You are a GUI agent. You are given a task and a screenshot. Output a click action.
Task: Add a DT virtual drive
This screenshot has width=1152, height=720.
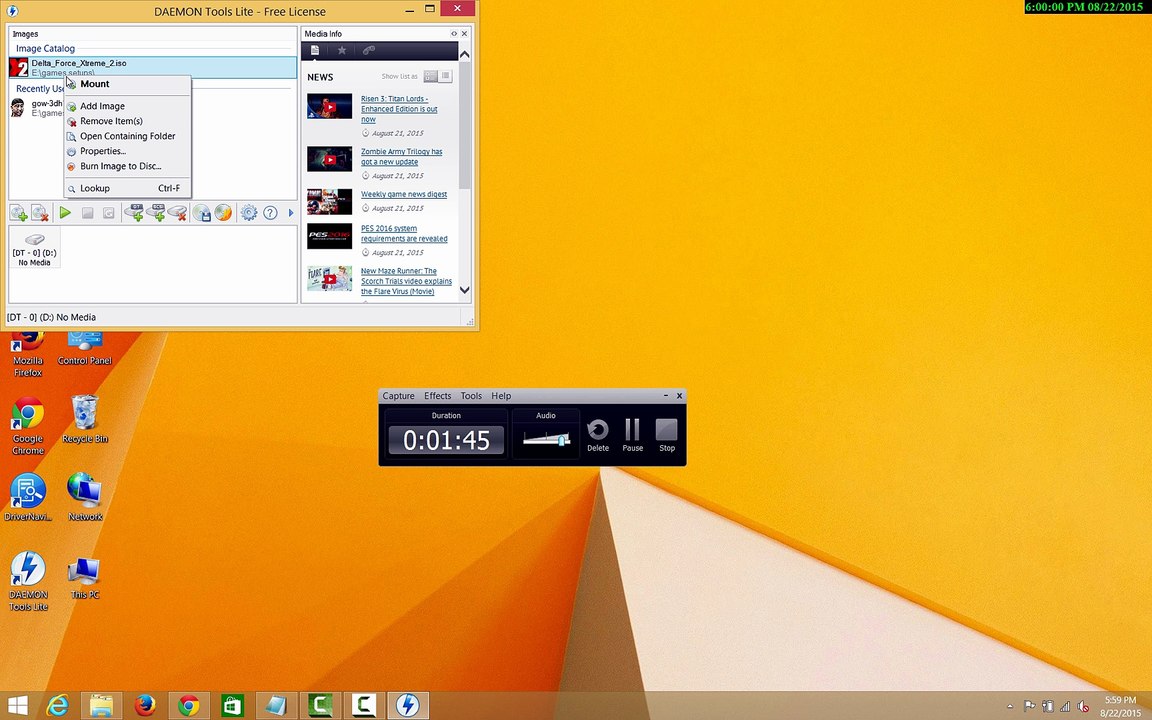134,213
